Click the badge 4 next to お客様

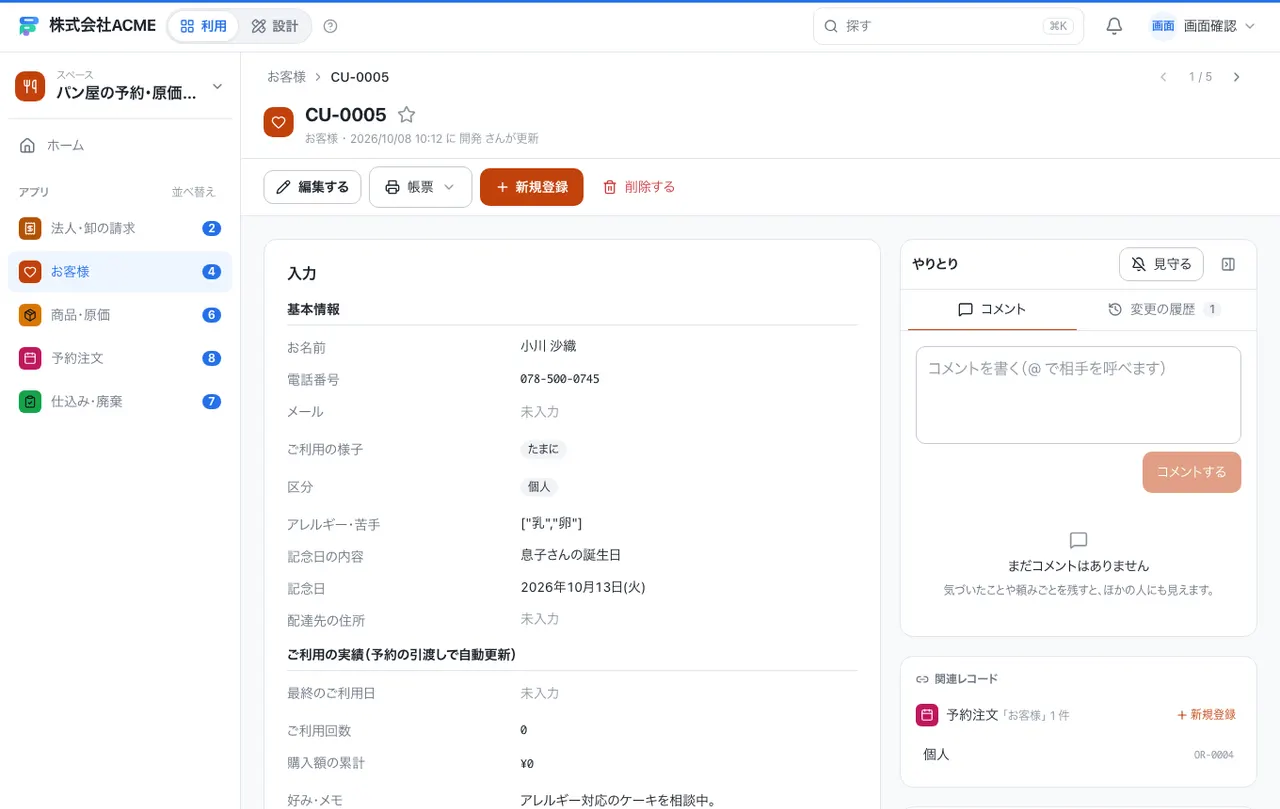[211, 272]
